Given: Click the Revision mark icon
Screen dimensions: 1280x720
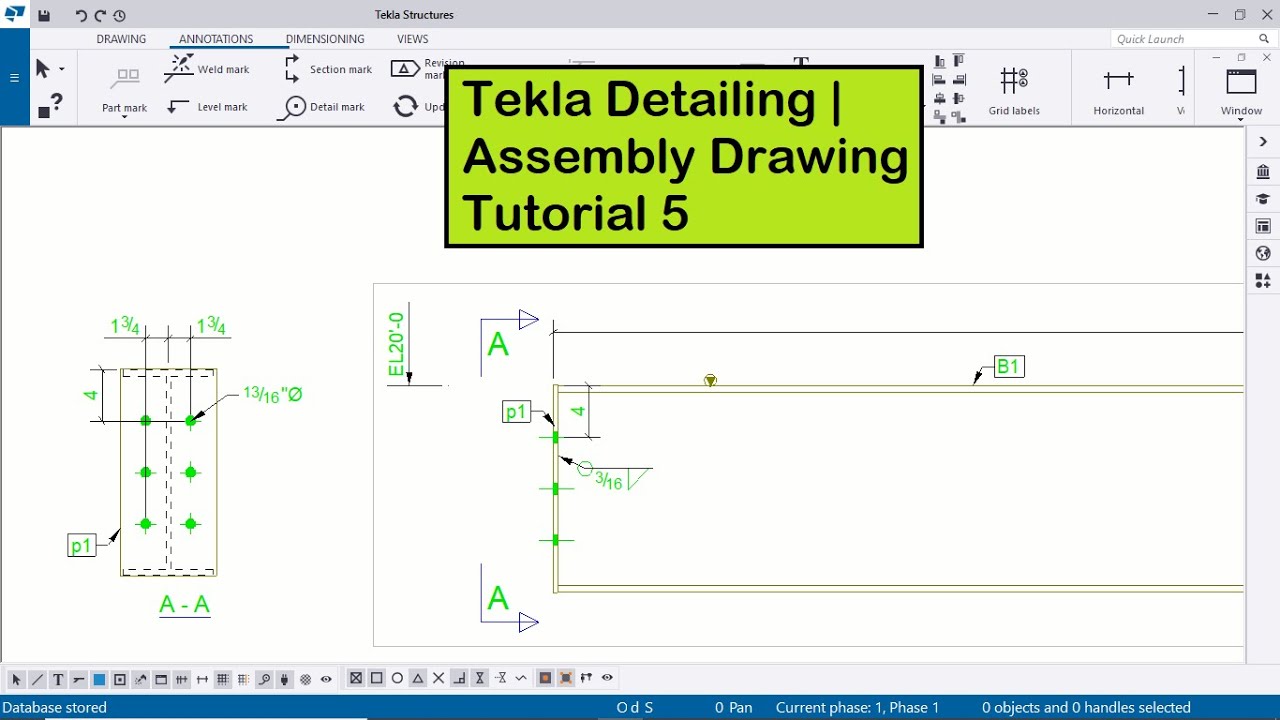Looking at the screenshot, I should [x=405, y=69].
